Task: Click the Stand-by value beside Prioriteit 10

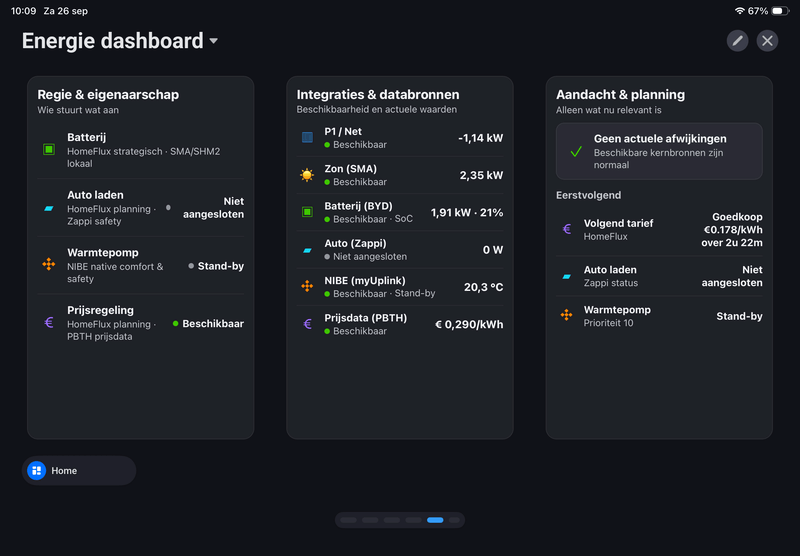Action: pos(739,316)
